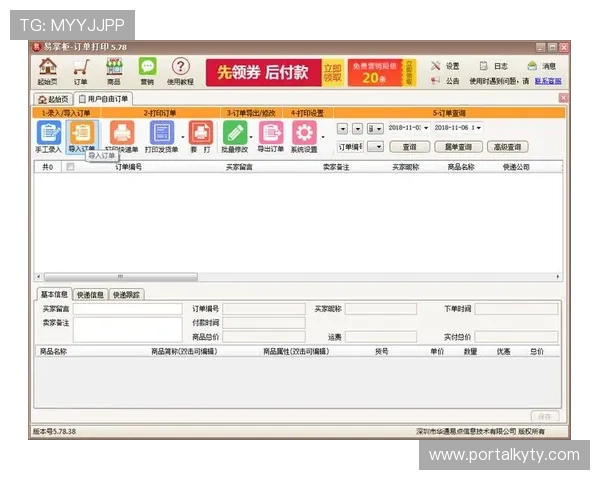This screenshot has width=600, height=480.
Task: Open the first small dropdown in 订单查询 row
Action: coord(342,129)
